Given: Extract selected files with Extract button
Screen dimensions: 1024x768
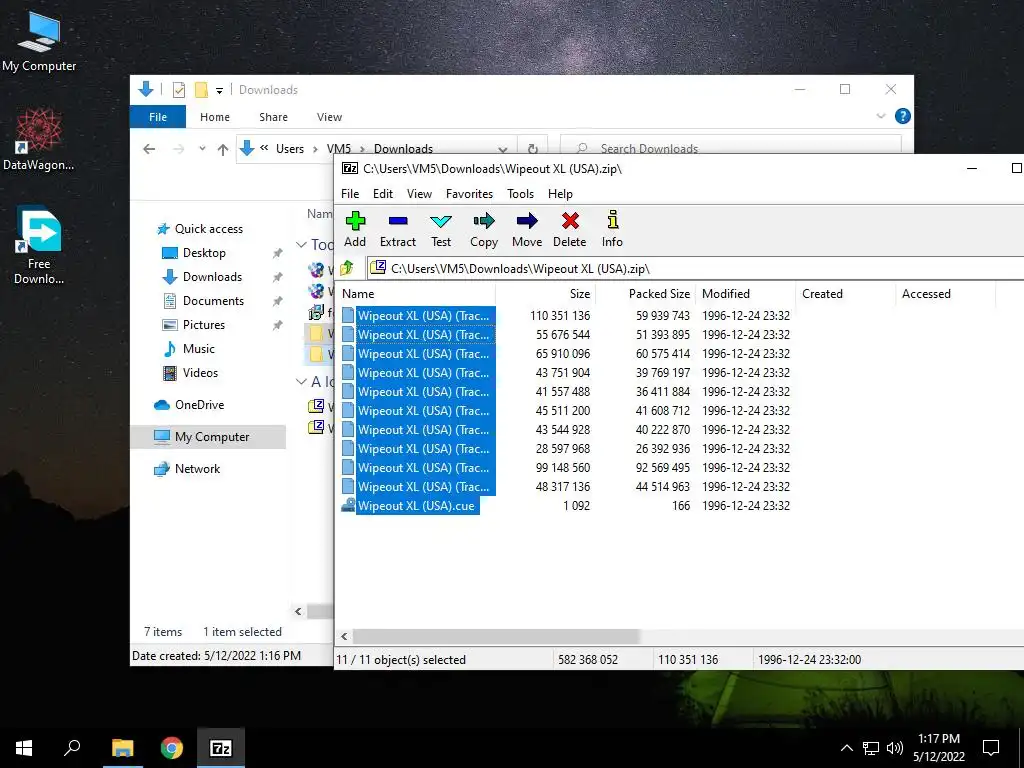Looking at the screenshot, I should [x=398, y=229].
